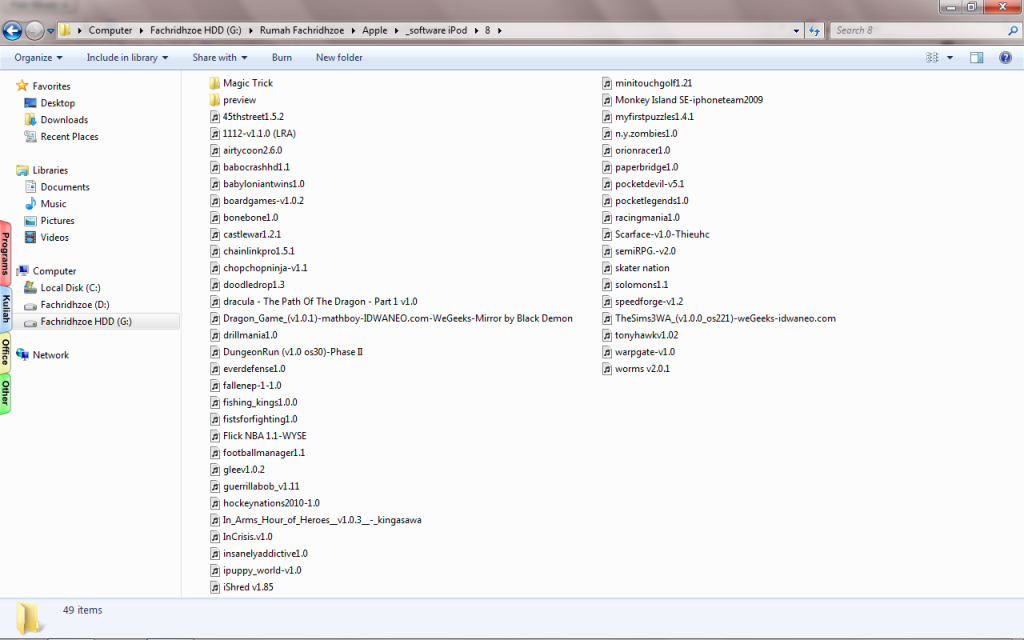Click the file name "Scarface-v1.0-Thieuhc"

coord(662,234)
